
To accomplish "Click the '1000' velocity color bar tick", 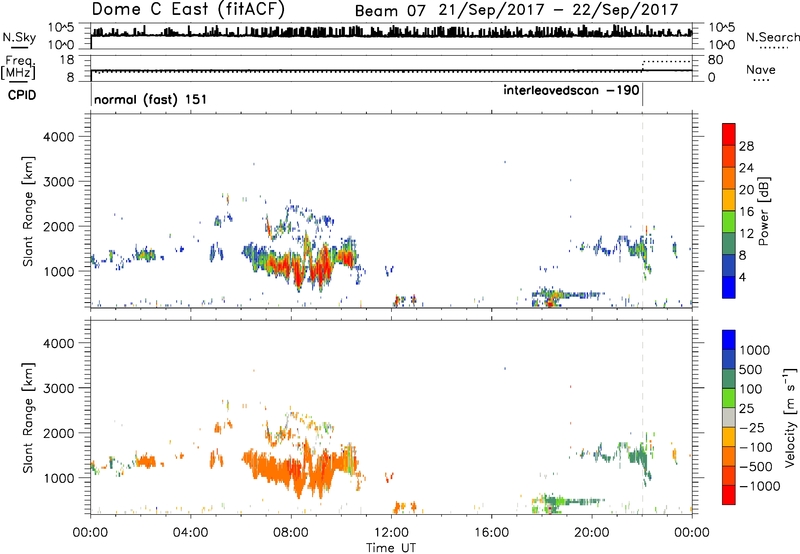I will pos(754,350).
